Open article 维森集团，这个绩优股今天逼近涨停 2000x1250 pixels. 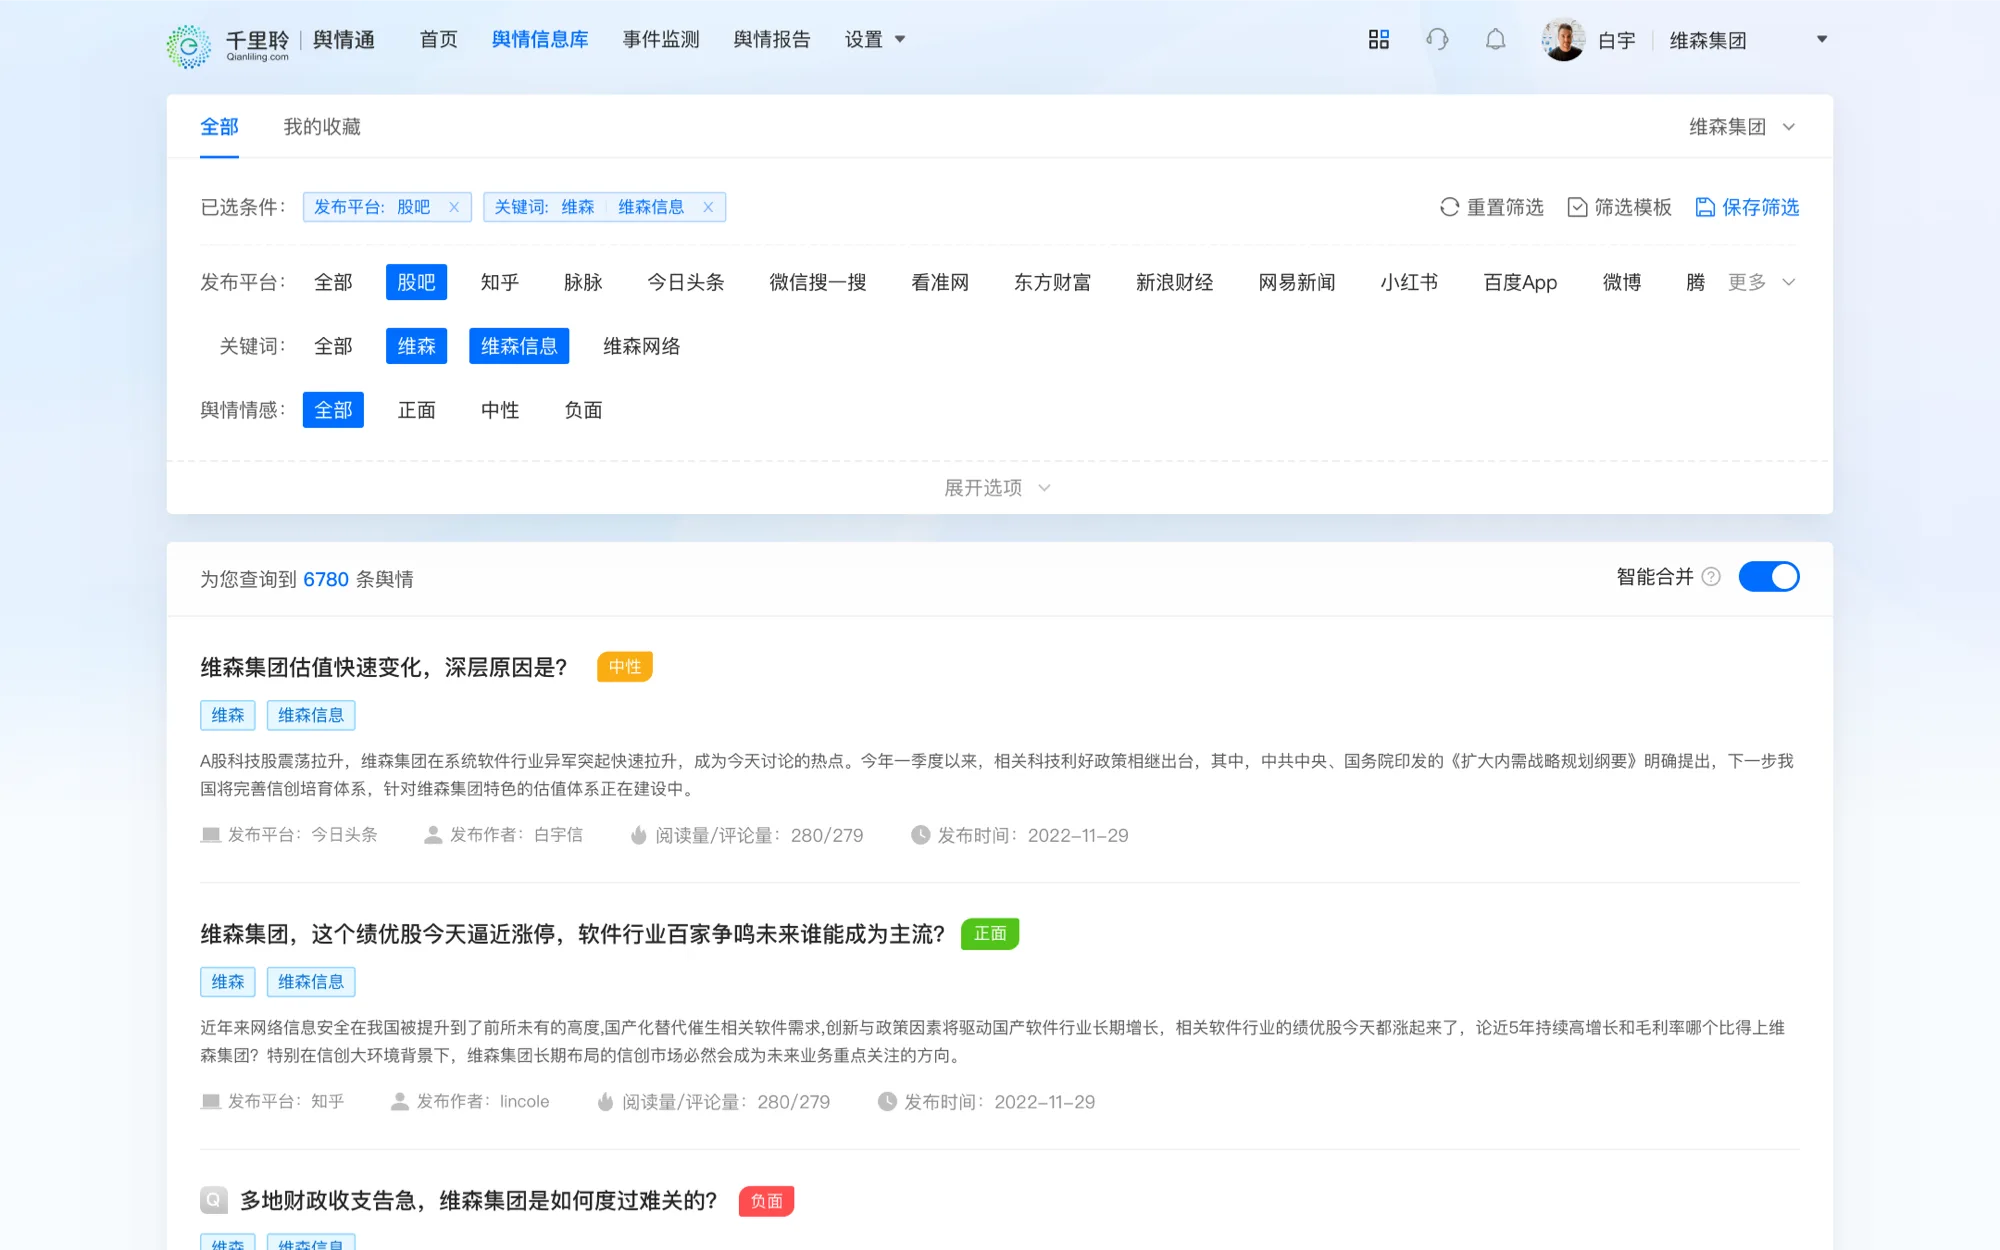pos(572,934)
